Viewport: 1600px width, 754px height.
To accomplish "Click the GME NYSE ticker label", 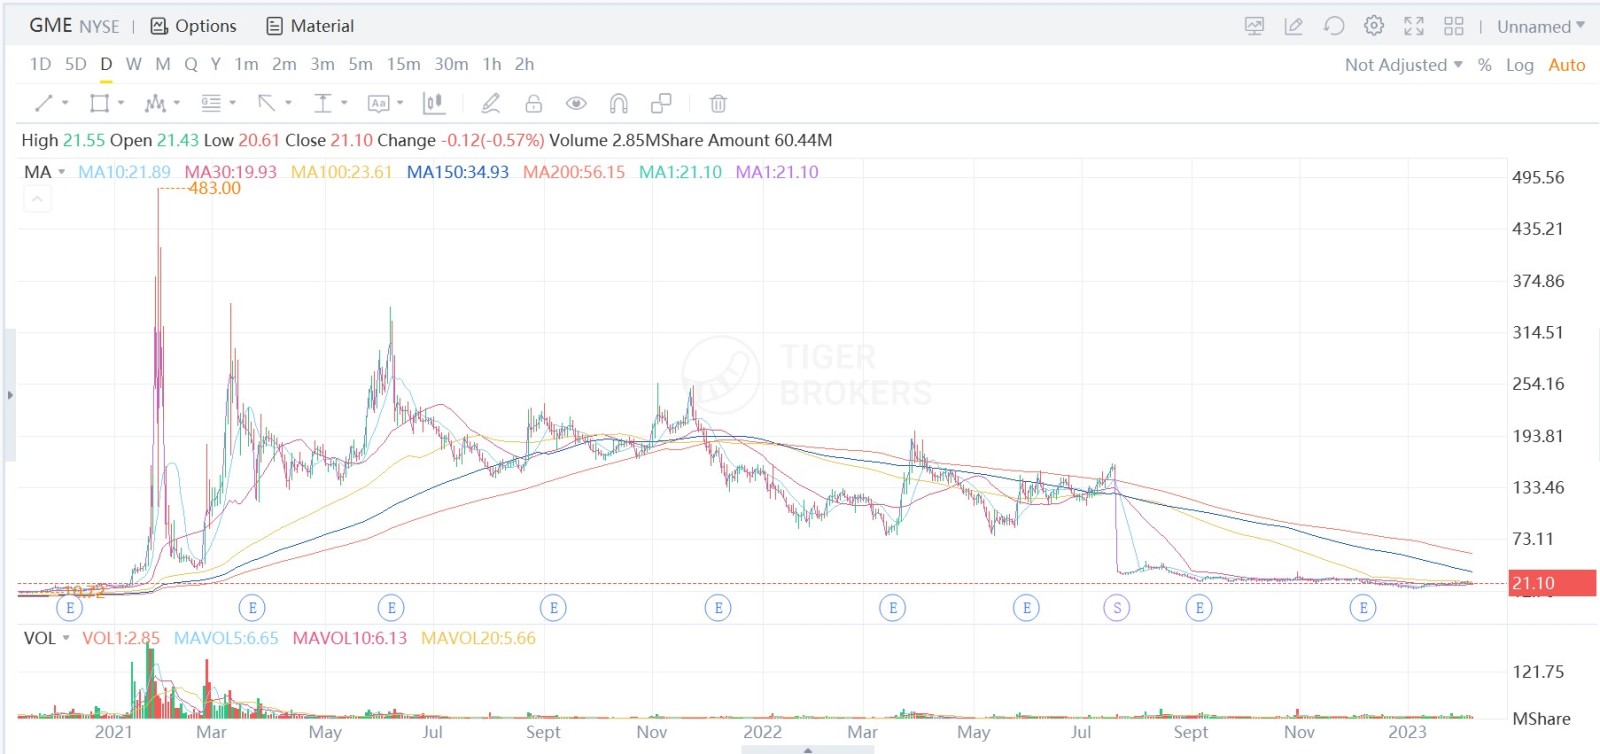I will [74, 26].
